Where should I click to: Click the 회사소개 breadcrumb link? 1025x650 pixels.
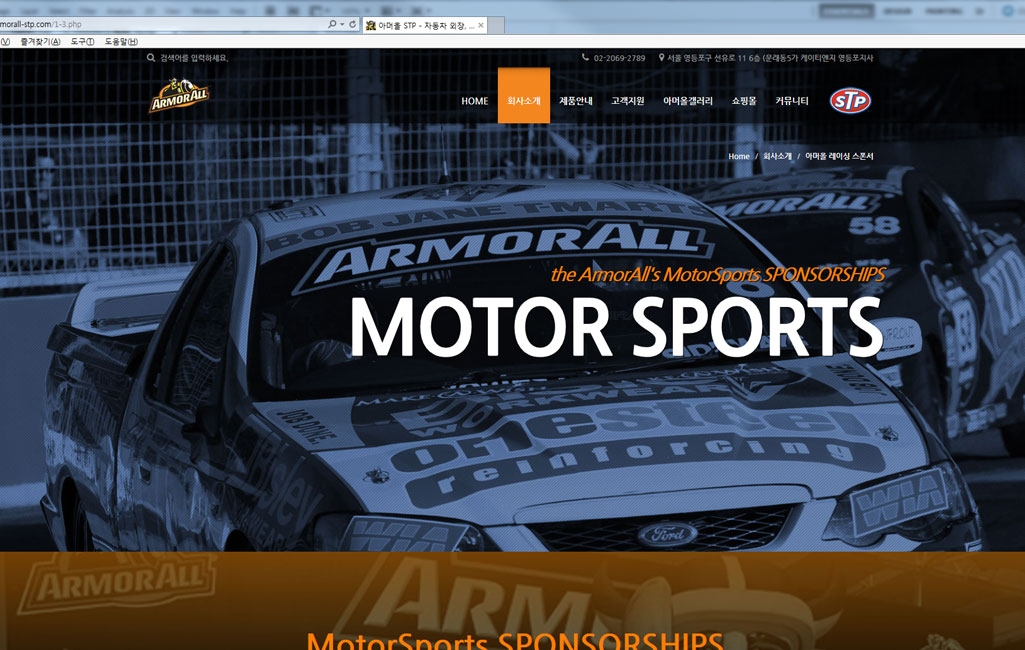point(777,156)
